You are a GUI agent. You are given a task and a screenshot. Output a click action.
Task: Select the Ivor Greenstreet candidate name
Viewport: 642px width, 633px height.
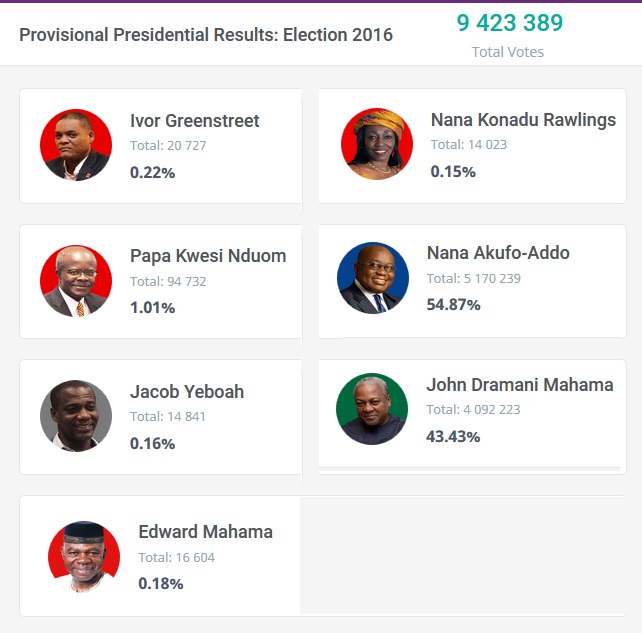pos(194,121)
